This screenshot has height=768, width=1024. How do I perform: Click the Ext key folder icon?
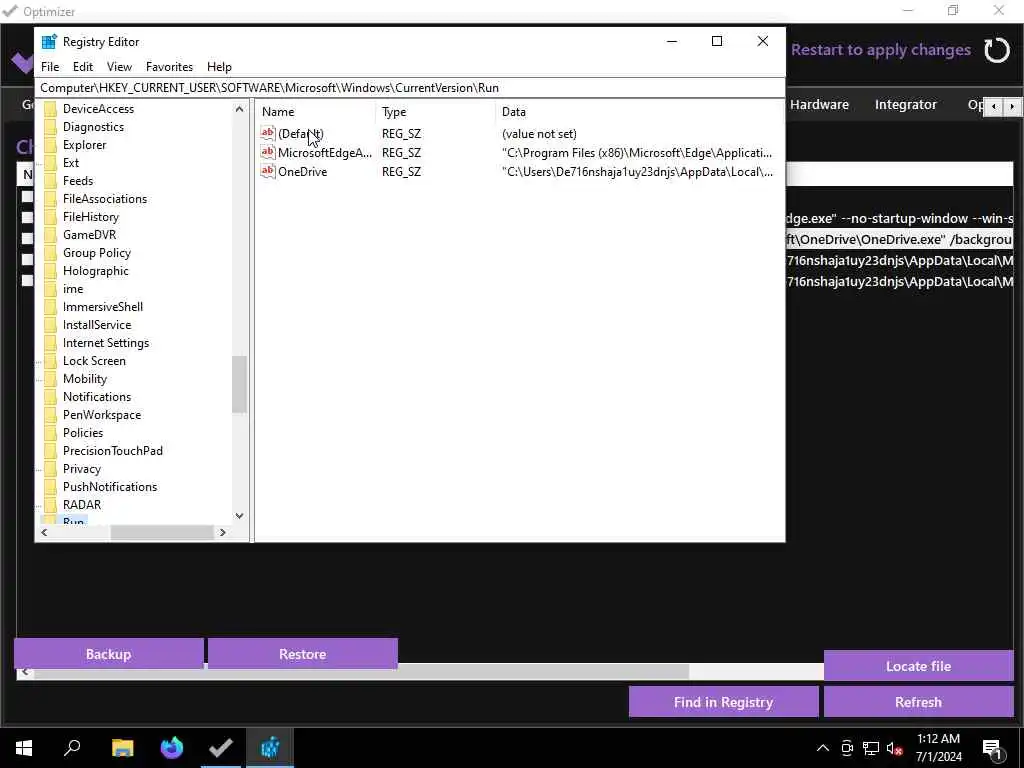point(50,163)
